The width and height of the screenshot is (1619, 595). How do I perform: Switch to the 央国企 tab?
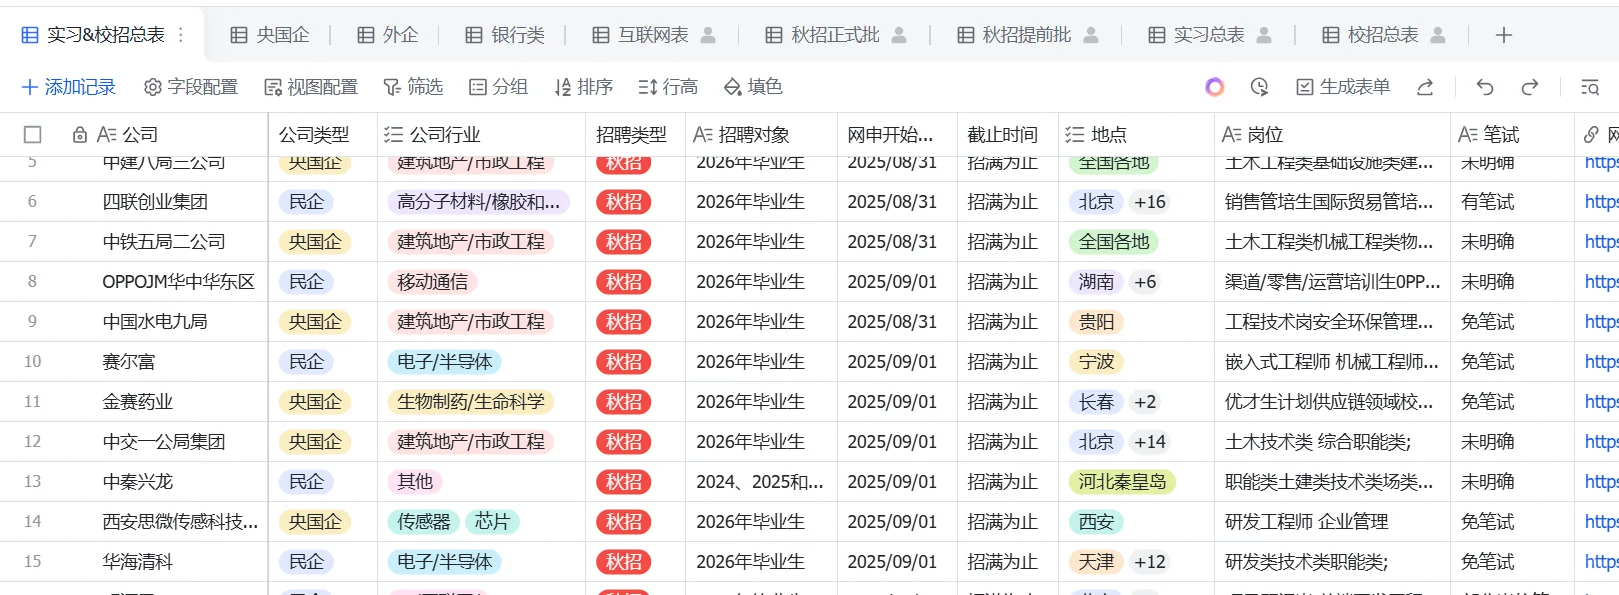pos(270,35)
